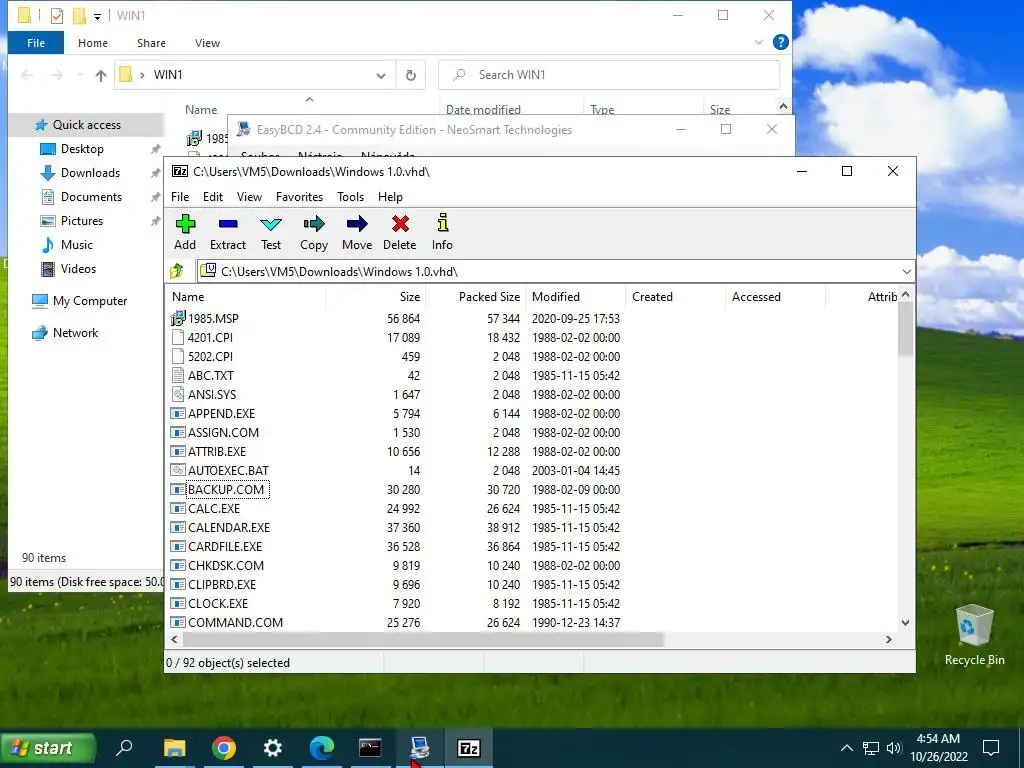Select the CARDFILE.EXE file
1024x768 pixels.
coord(225,547)
